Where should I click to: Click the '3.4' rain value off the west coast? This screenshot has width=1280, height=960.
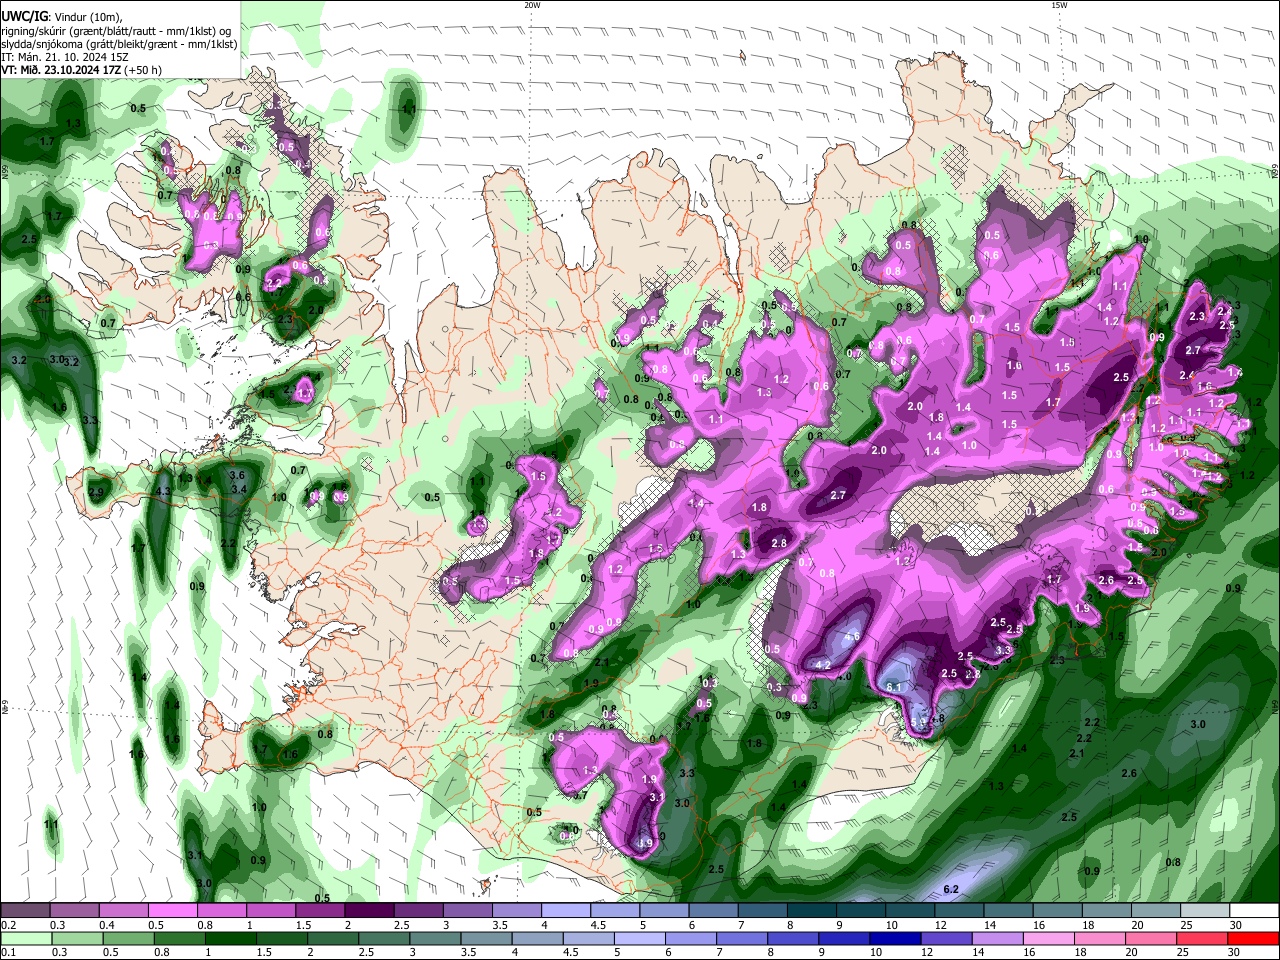[x=239, y=489]
